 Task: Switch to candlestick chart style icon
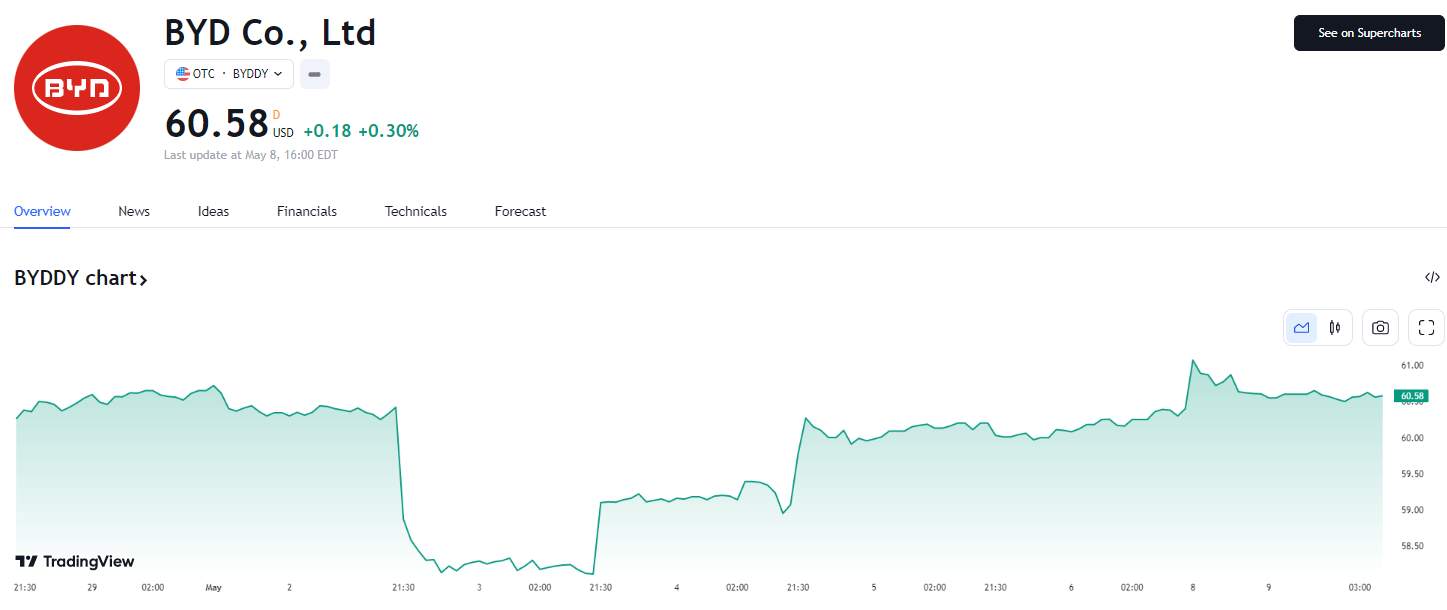pyautogui.click(x=1335, y=327)
